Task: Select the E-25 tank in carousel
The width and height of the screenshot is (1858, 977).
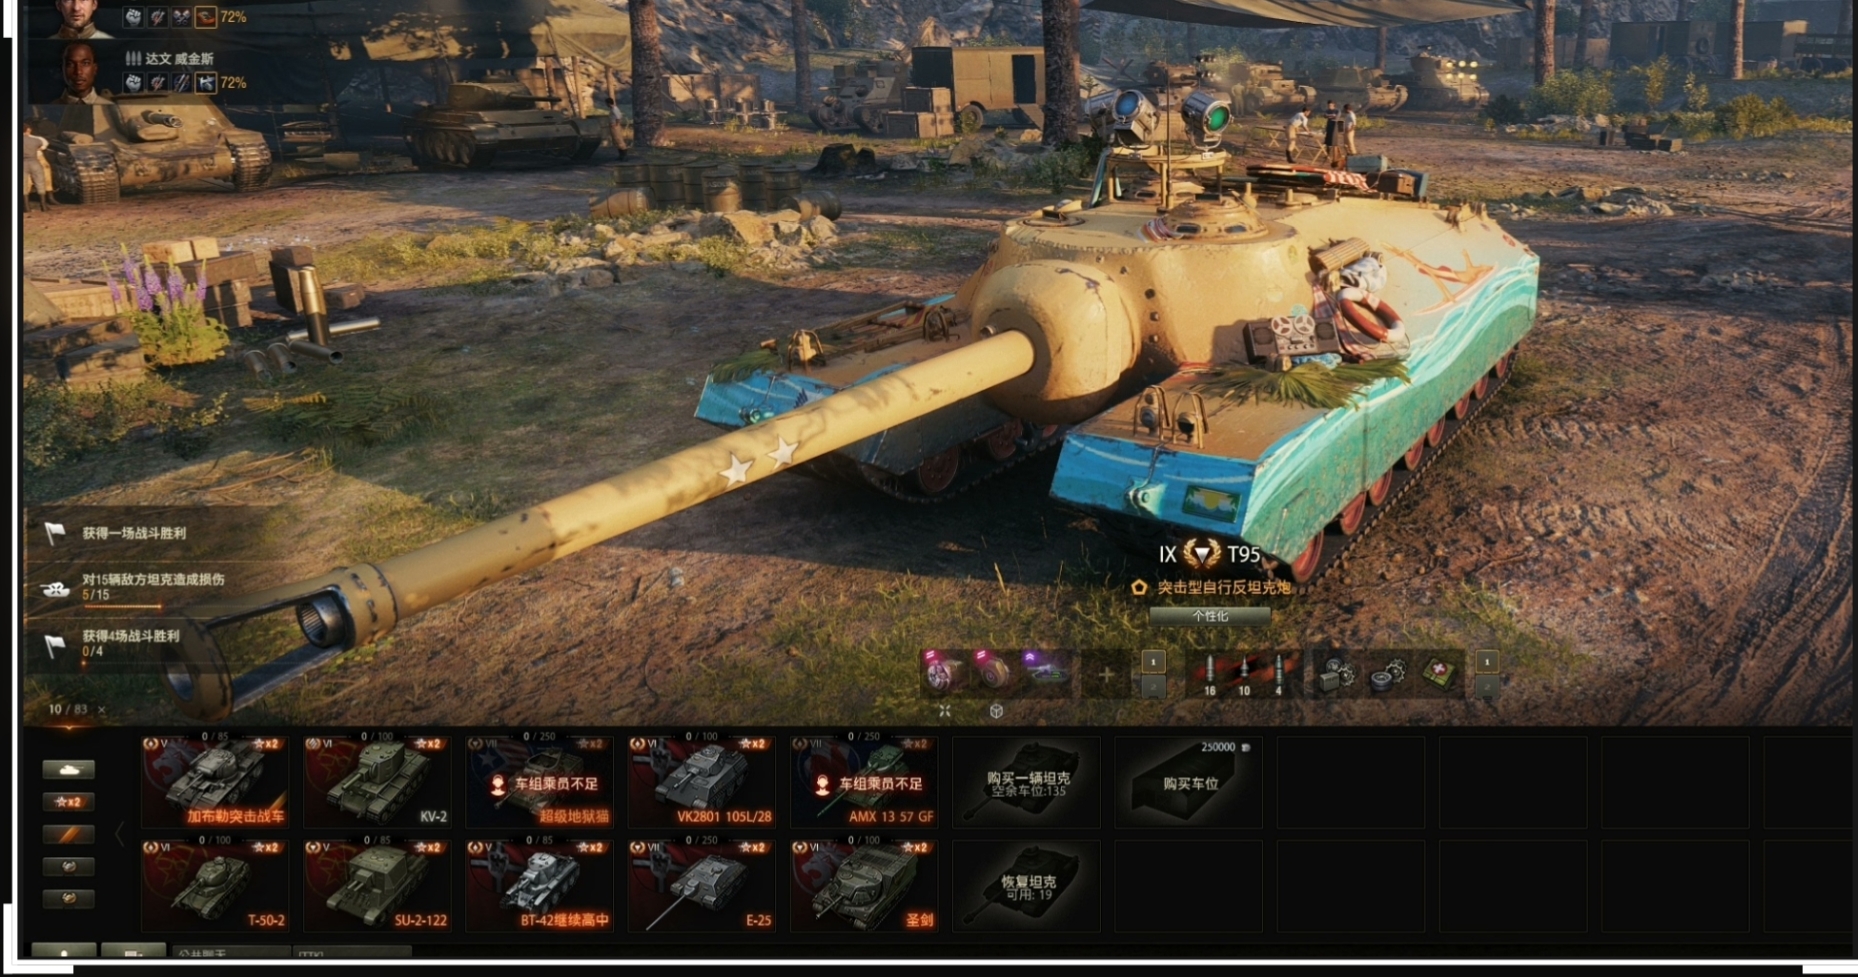Action: point(701,885)
